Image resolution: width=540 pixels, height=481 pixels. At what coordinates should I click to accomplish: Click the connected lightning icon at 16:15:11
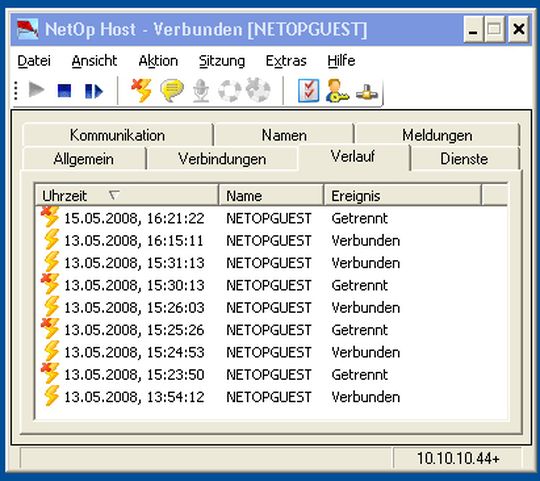pos(52,239)
